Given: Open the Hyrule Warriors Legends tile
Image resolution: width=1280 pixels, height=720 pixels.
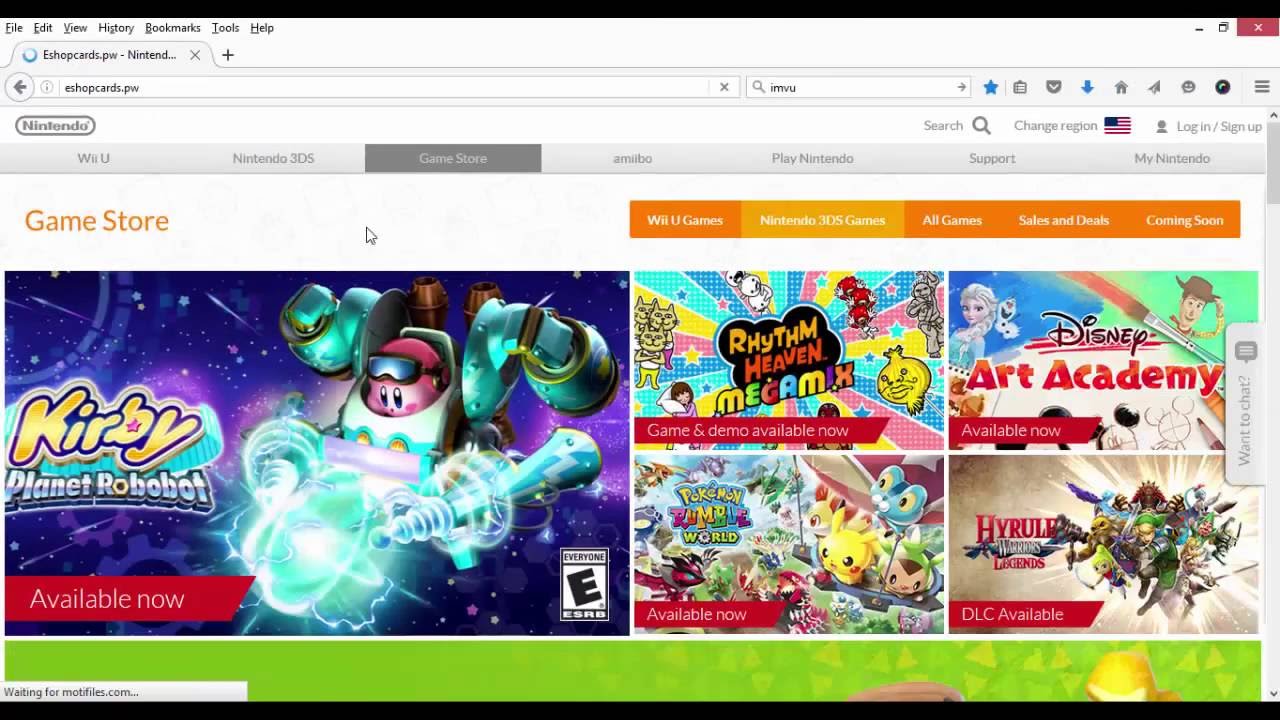Looking at the screenshot, I should [1103, 544].
